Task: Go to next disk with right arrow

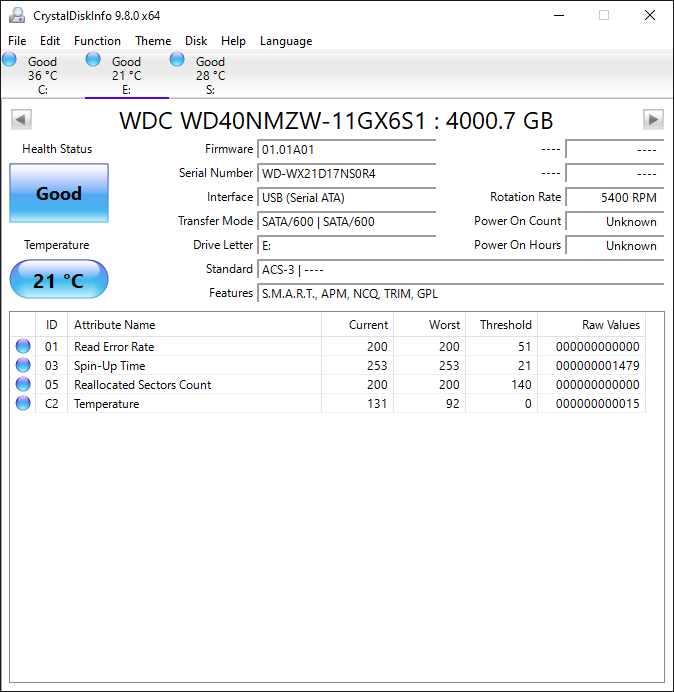Action: 653,120
